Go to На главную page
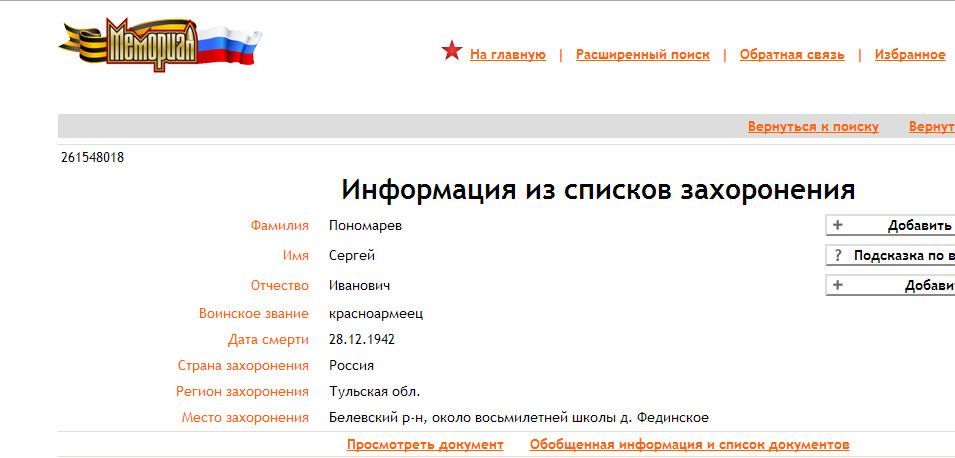Image resolution: width=955 pixels, height=458 pixels. pyautogui.click(x=508, y=55)
